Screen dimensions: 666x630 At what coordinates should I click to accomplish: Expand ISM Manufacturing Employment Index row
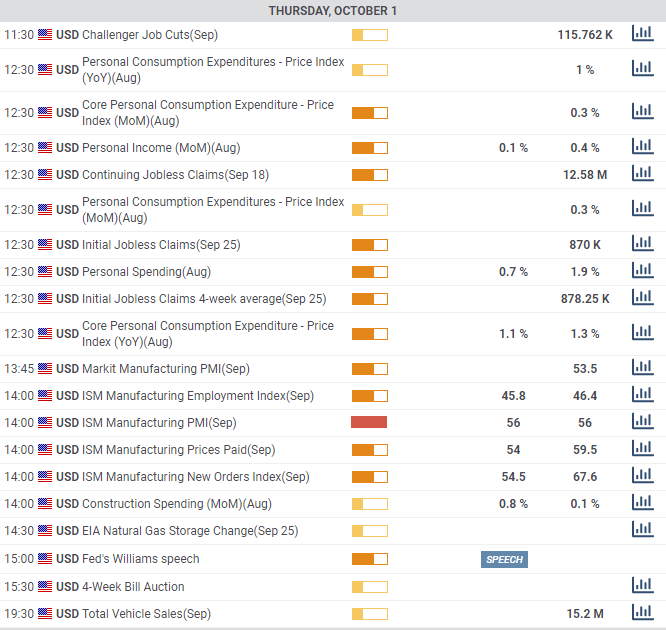pos(197,396)
